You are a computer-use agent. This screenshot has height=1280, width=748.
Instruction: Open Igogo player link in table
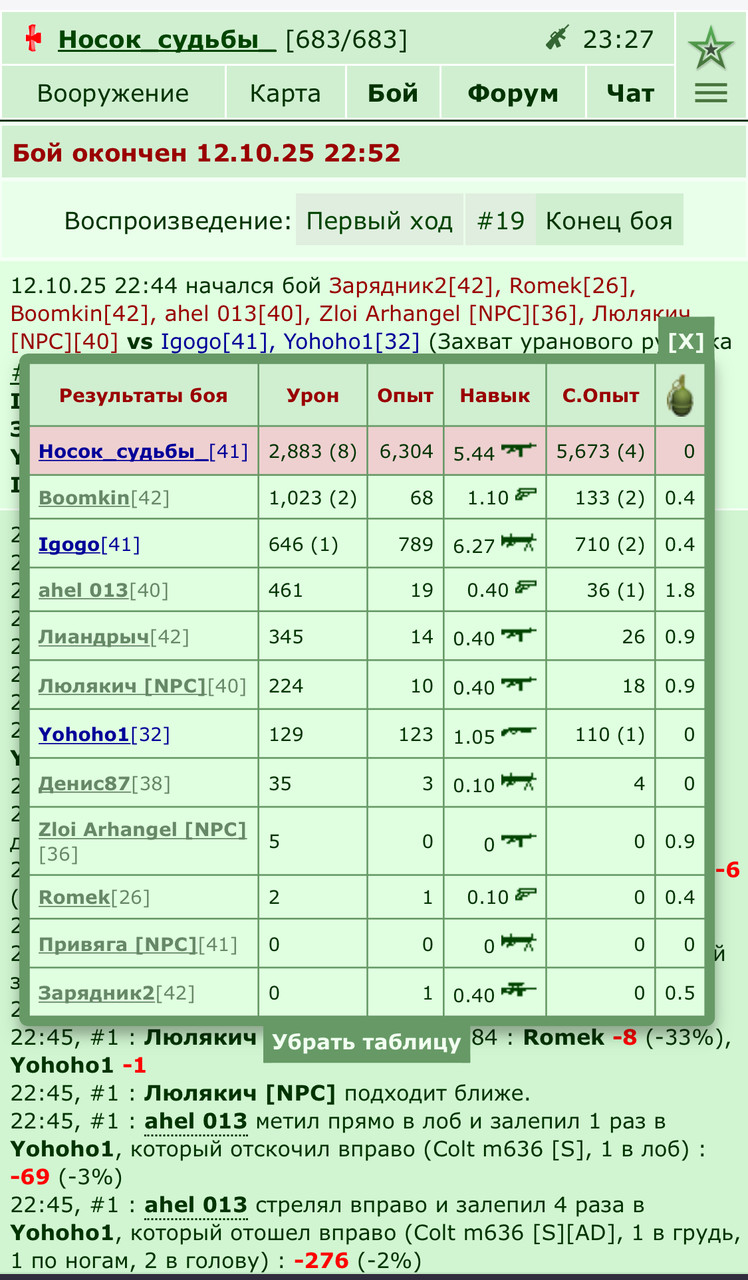pyautogui.click(x=69, y=544)
